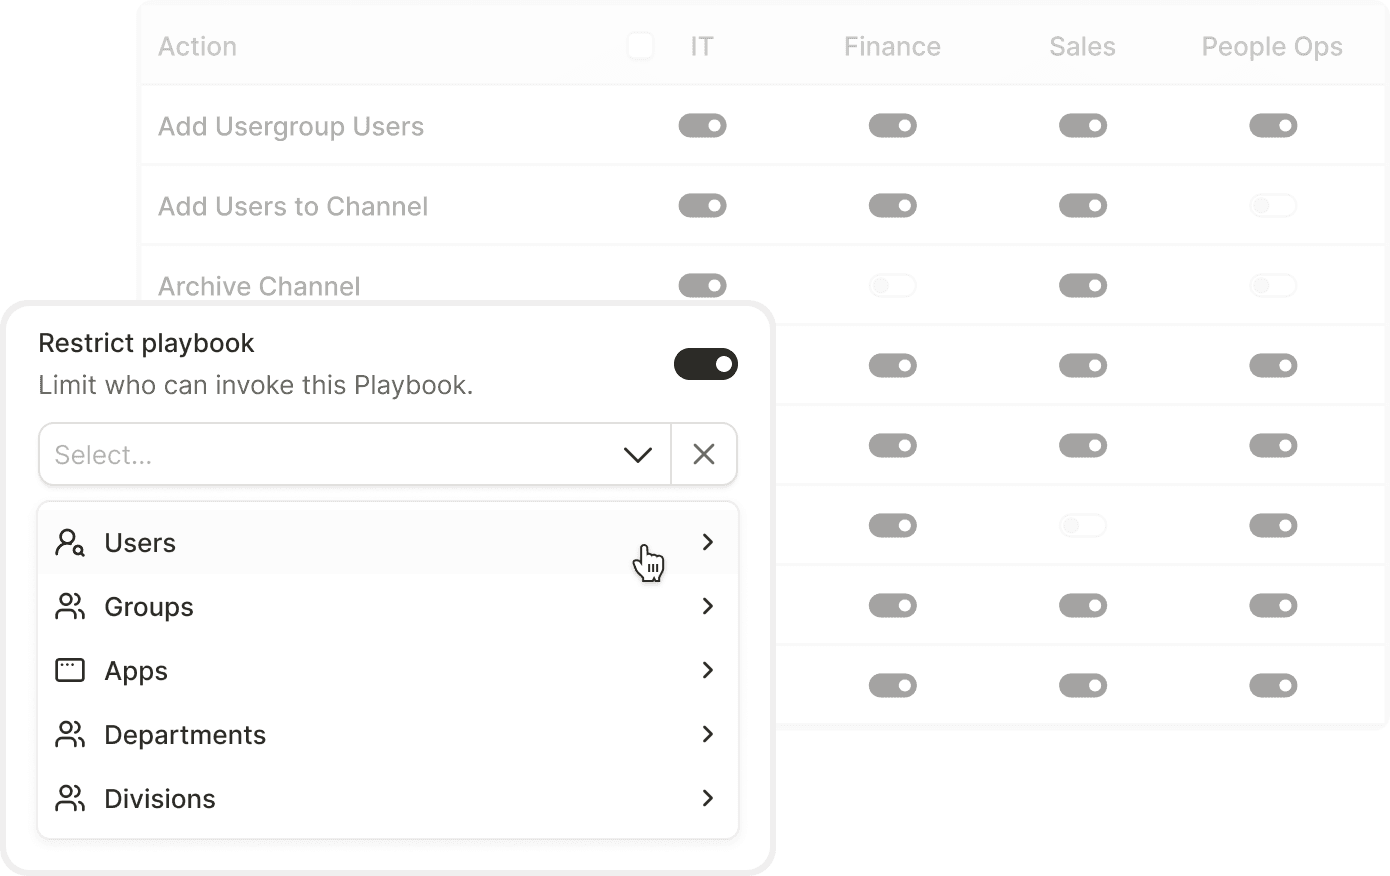This screenshot has height=876, width=1390.
Task: Click the Groups people icon
Action: click(x=70, y=607)
